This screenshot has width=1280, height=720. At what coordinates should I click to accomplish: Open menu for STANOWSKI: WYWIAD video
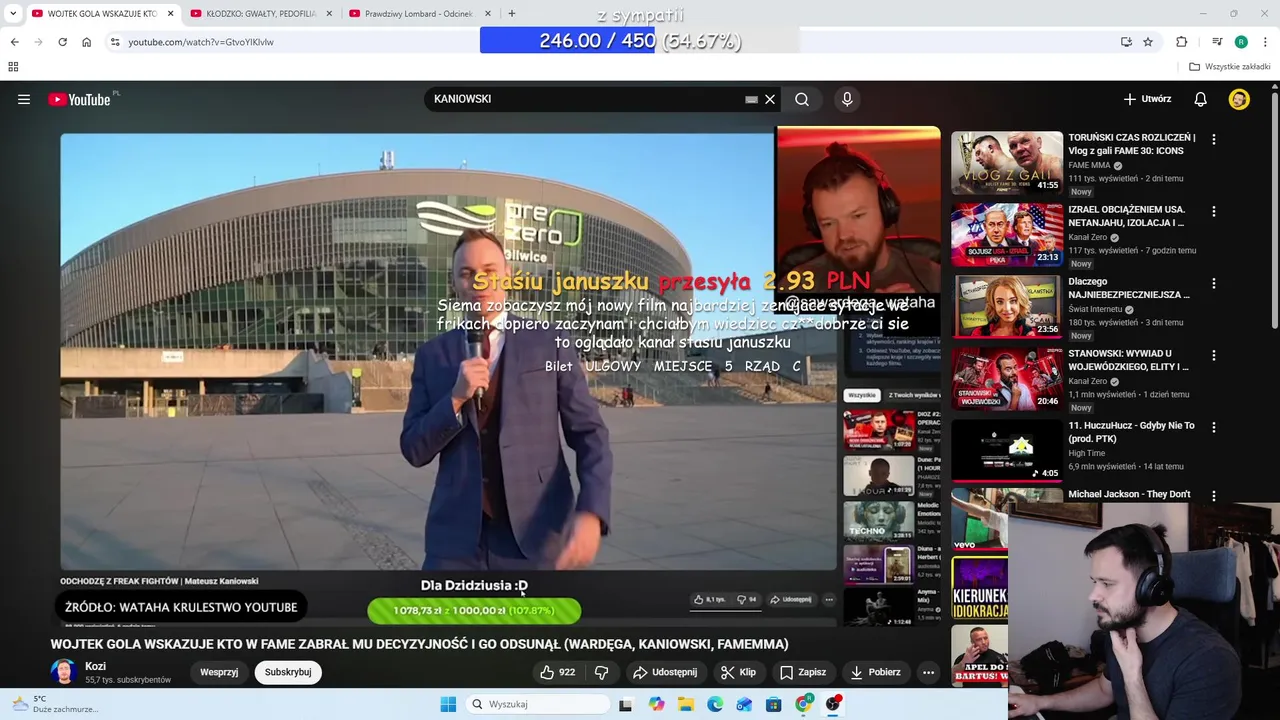pos(1213,356)
